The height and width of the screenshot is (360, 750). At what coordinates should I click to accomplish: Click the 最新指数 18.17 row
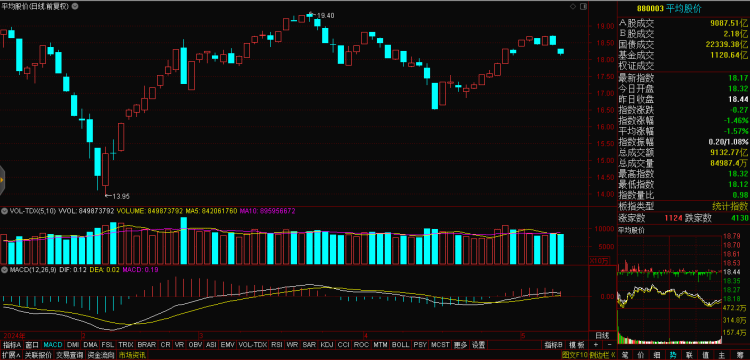point(683,78)
